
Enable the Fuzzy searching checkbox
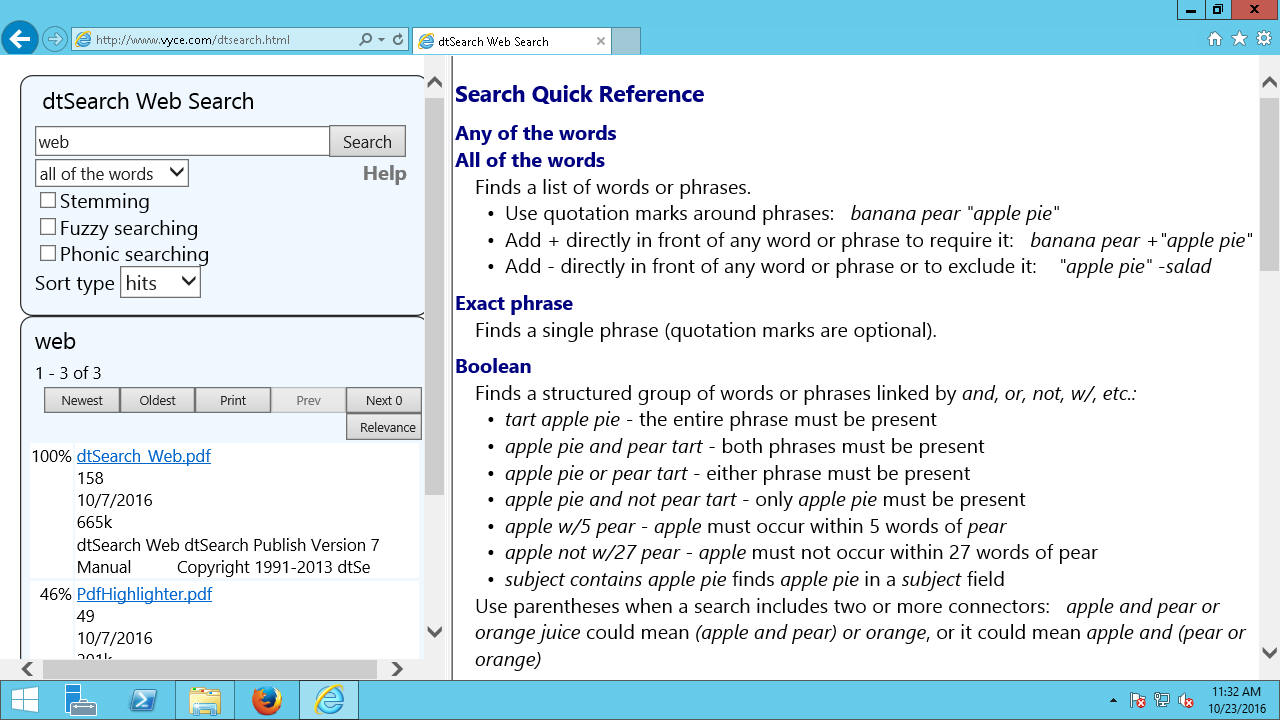[48, 227]
